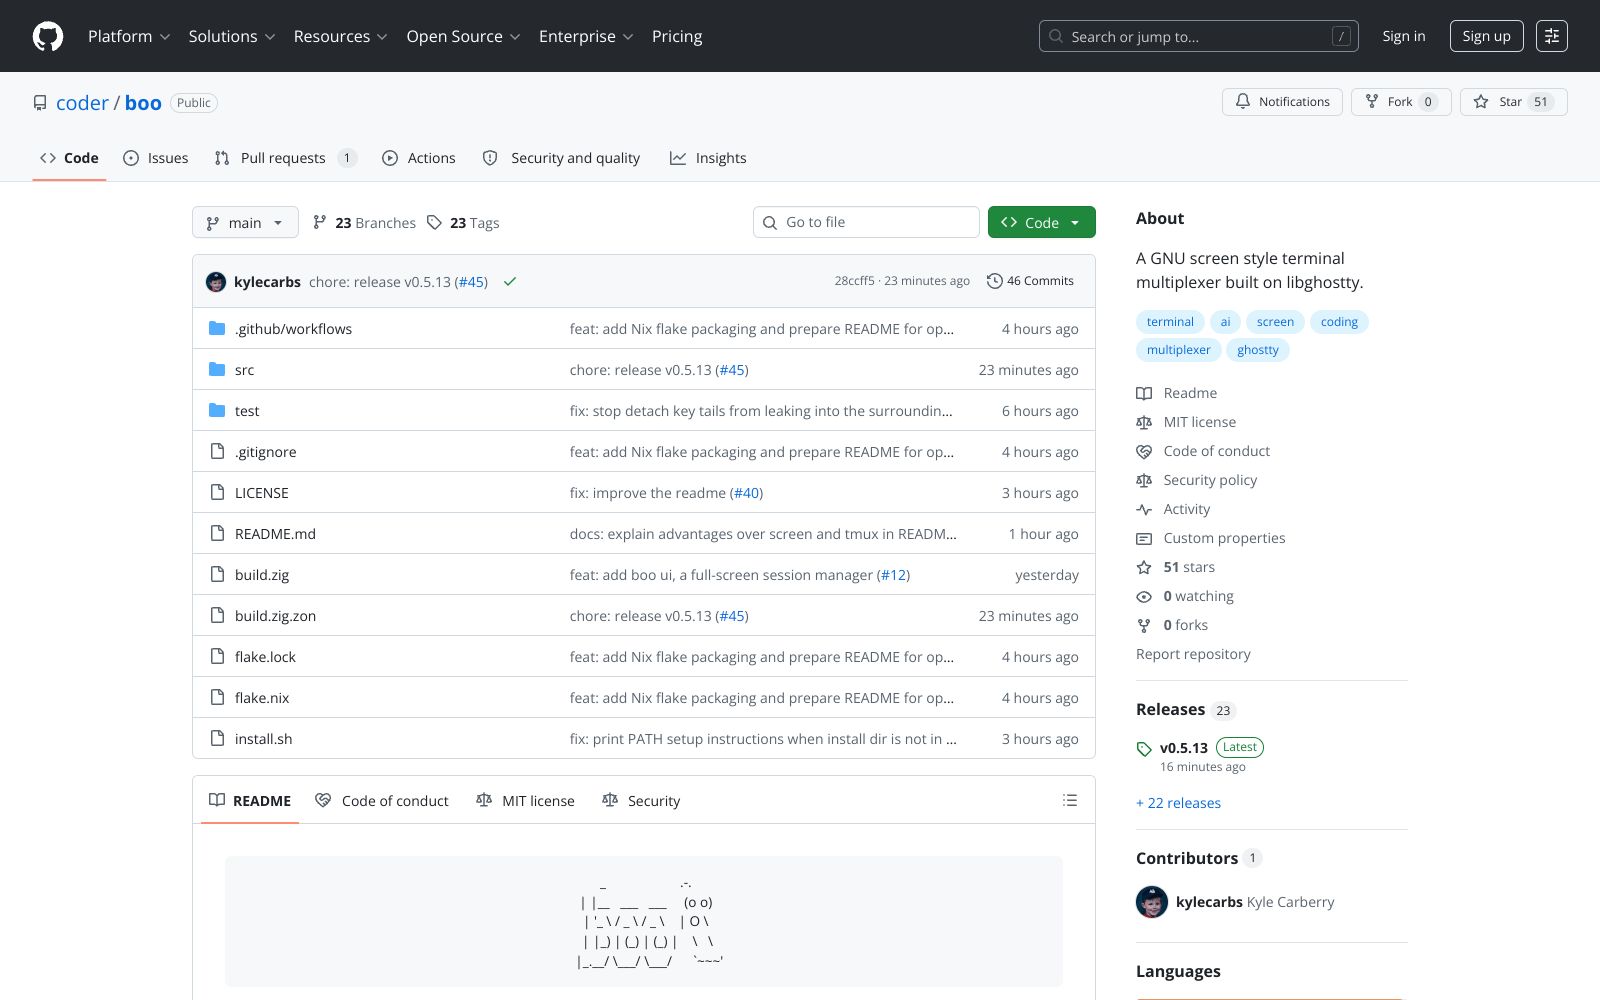The image size is (1600, 1000).
Task: Click the file icon next to build.zig
Action: coord(217,574)
